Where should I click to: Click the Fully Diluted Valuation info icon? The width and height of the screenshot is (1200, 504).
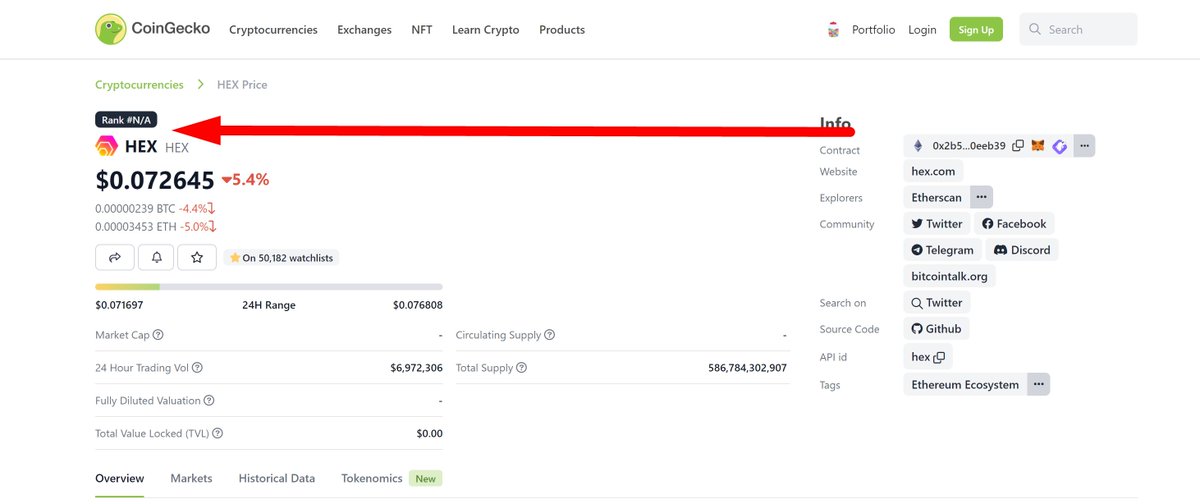(x=209, y=401)
